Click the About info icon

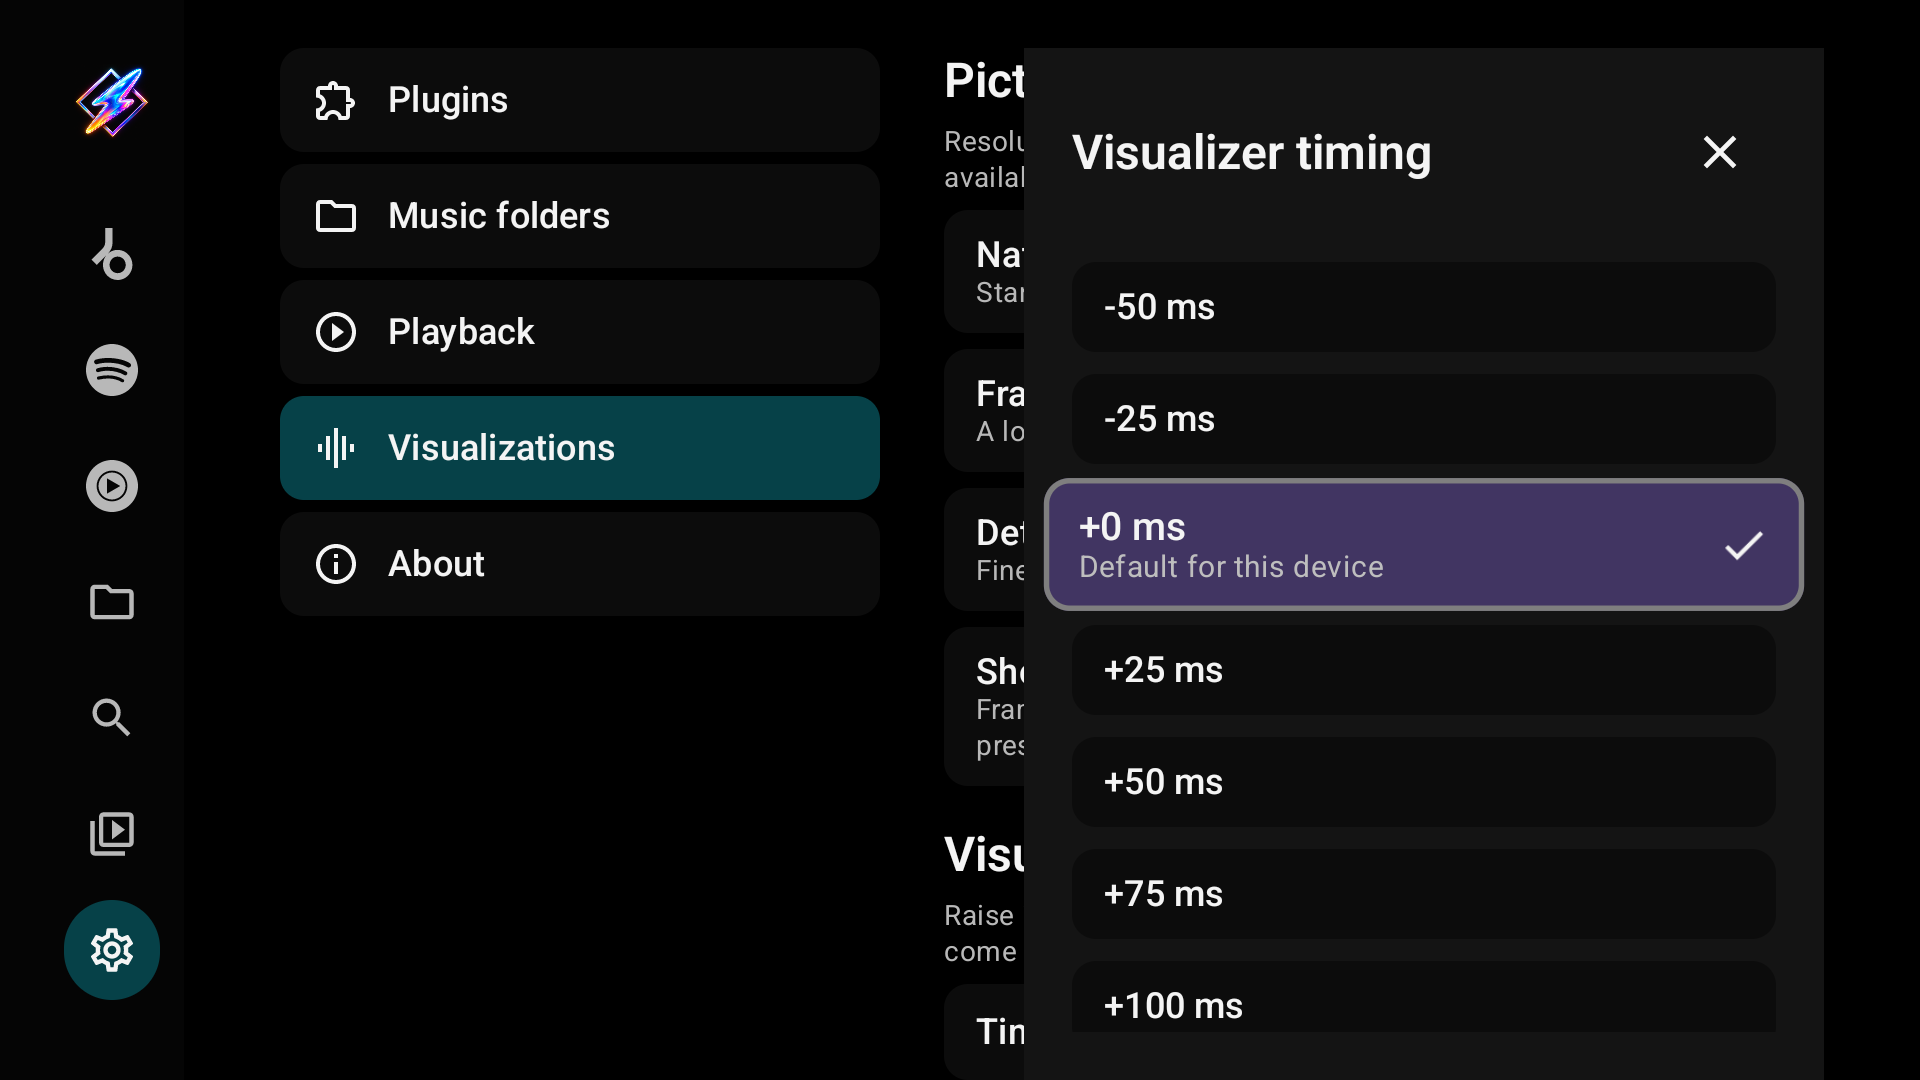pyautogui.click(x=335, y=564)
